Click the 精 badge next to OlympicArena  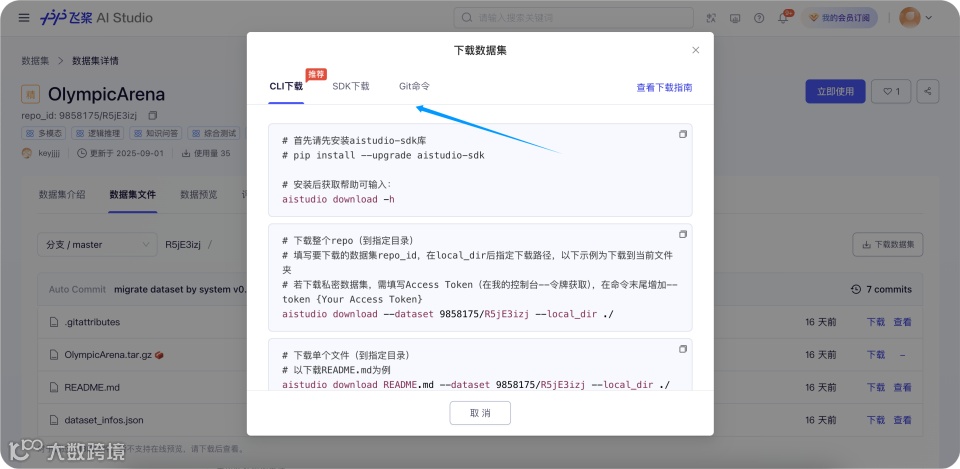[x=31, y=94]
